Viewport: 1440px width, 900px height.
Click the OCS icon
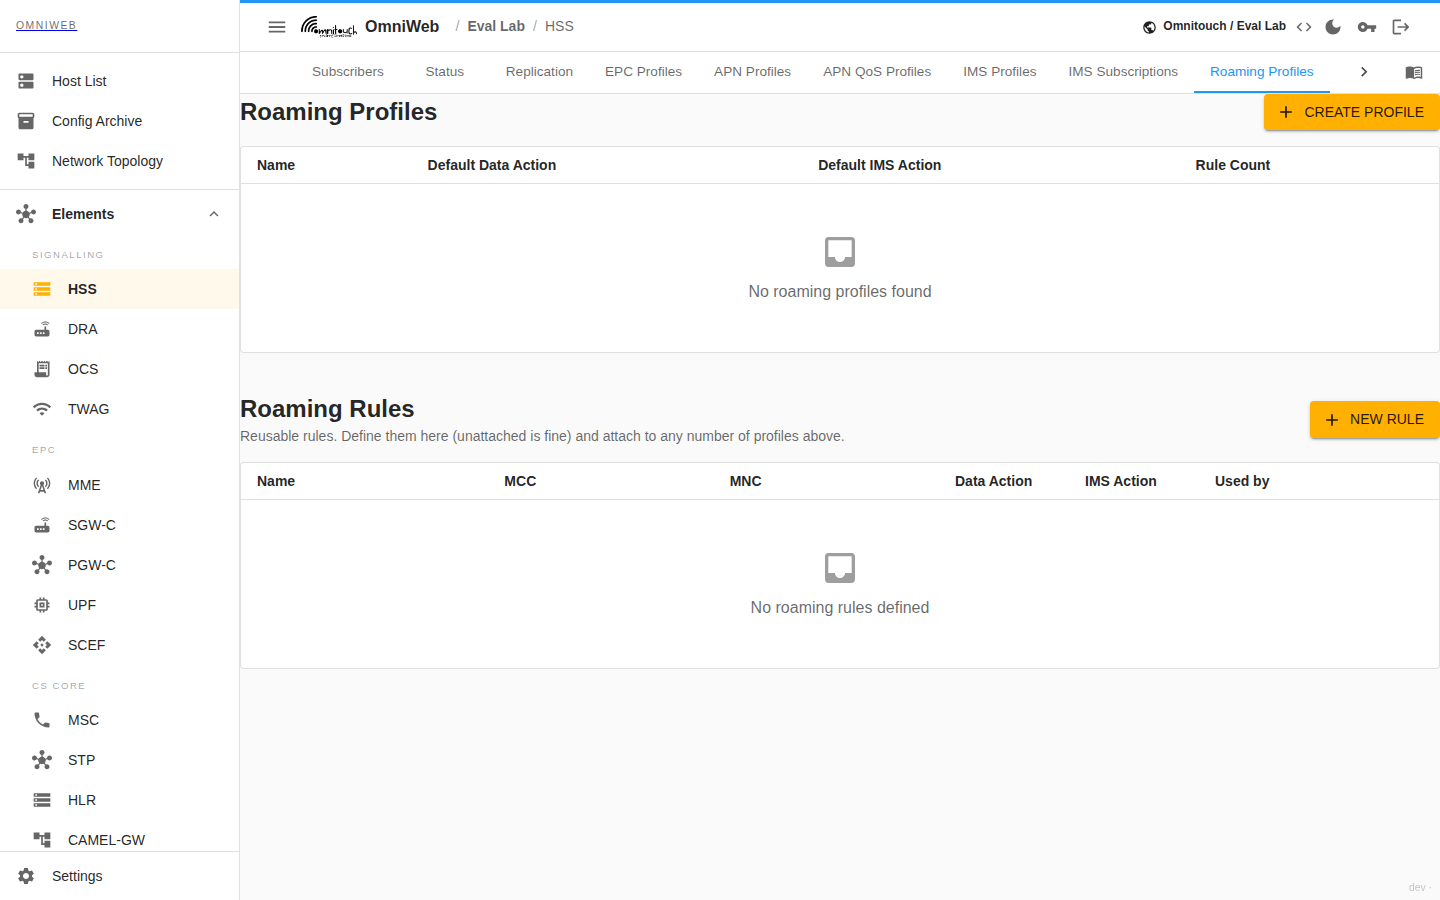pyautogui.click(x=42, y=369)
